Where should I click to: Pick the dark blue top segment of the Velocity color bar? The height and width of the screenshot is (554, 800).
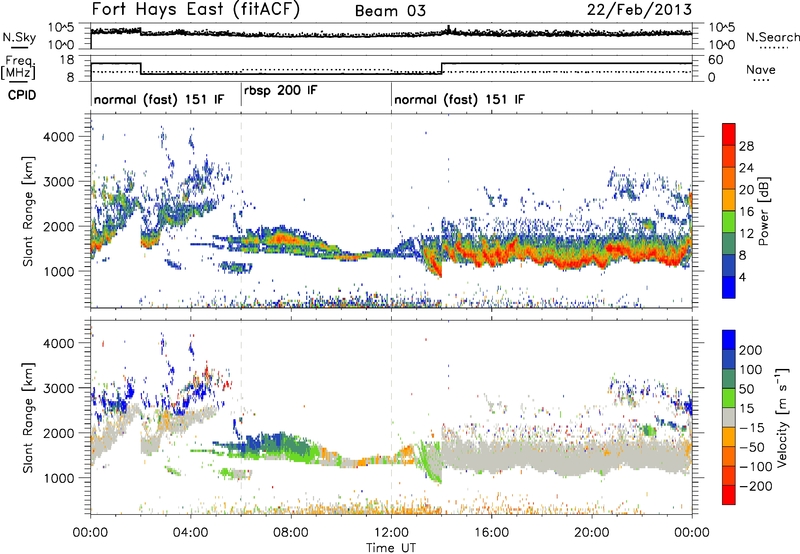pos(729,340)
